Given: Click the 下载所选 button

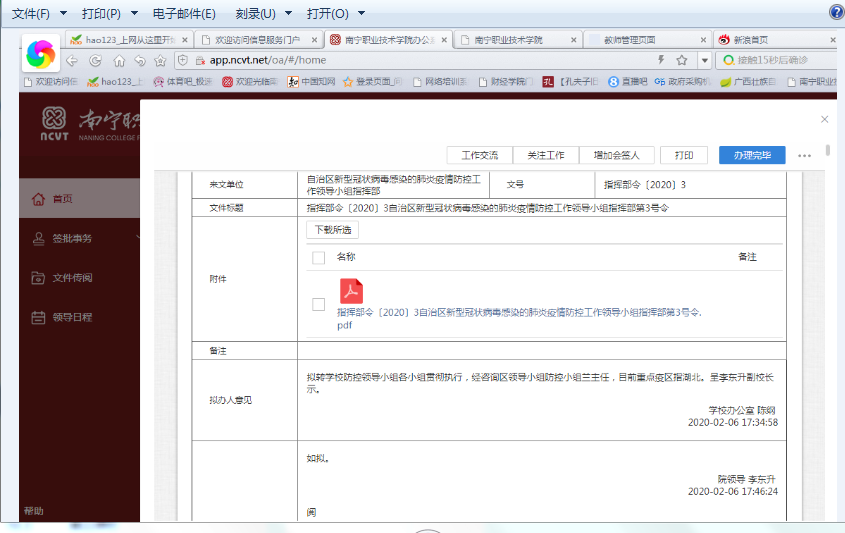Looking at the screenshot, I should pos(333,230).
